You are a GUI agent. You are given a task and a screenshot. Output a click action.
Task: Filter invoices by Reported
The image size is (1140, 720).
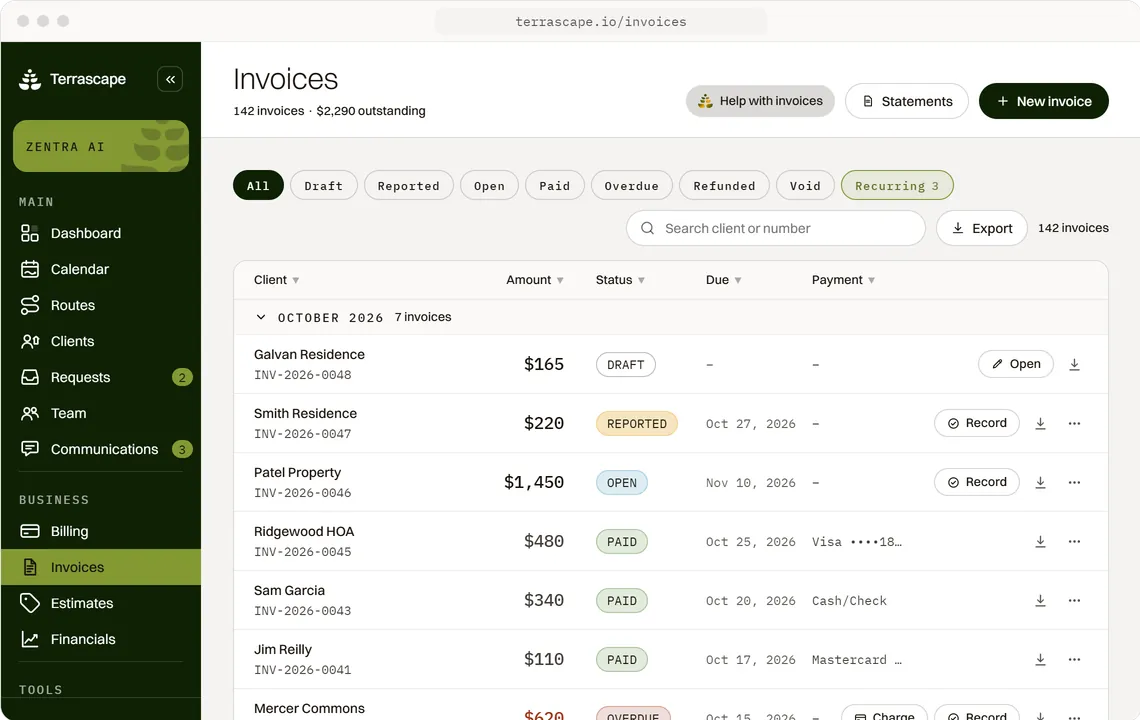pyautogui.click(x=409, y=185)
